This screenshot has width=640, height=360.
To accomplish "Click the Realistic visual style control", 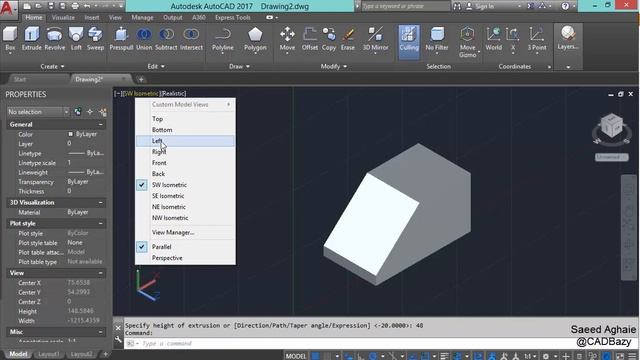I will point(173,93).
